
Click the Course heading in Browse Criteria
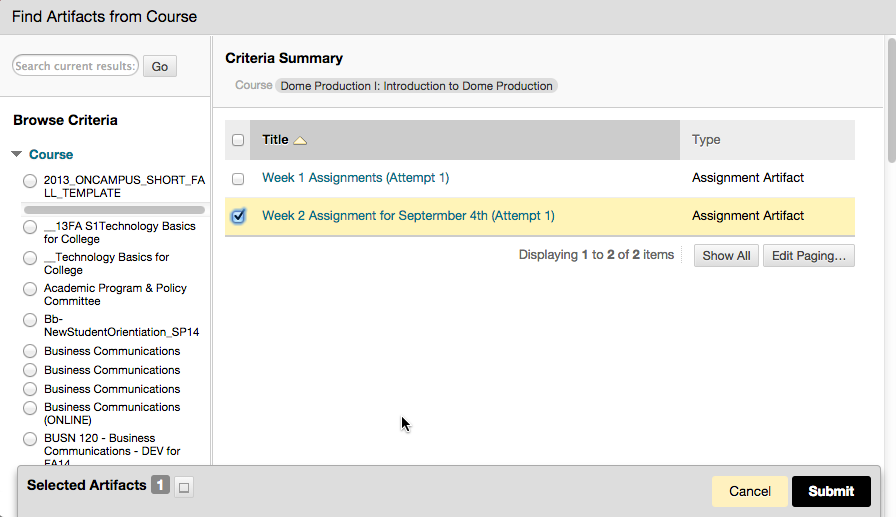click(x=51, y=154)
